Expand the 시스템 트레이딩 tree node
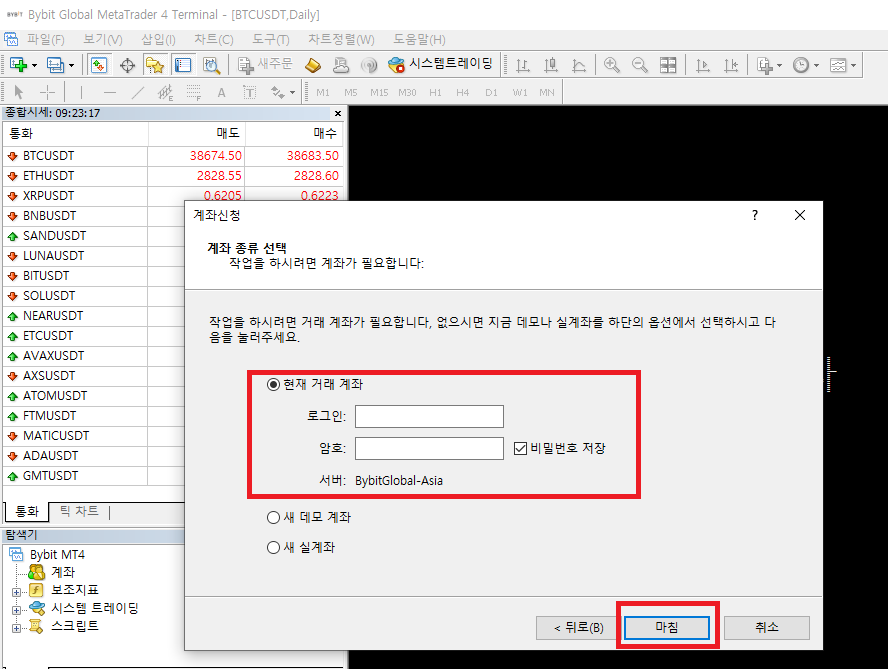The image size is (888, 669). click(16, 611)
